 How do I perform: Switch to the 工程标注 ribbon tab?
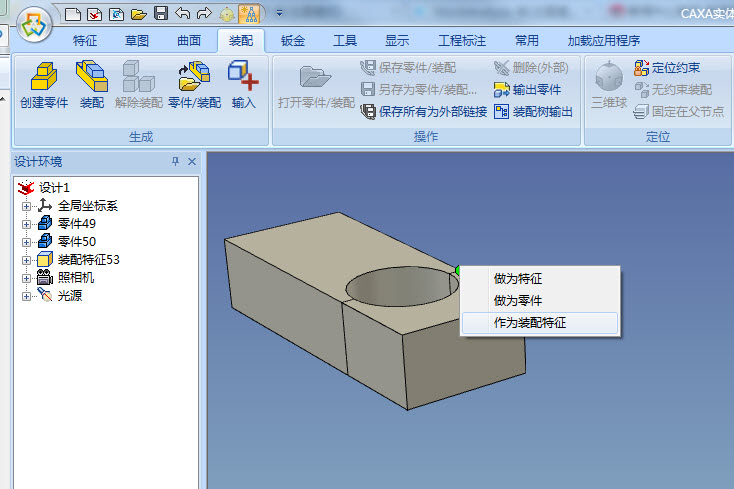click(462, 41)
